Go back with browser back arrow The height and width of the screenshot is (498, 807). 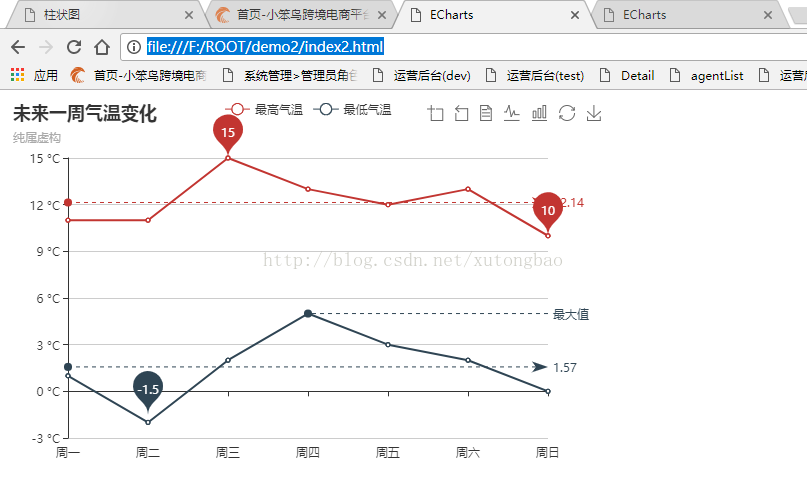[18, 47]
